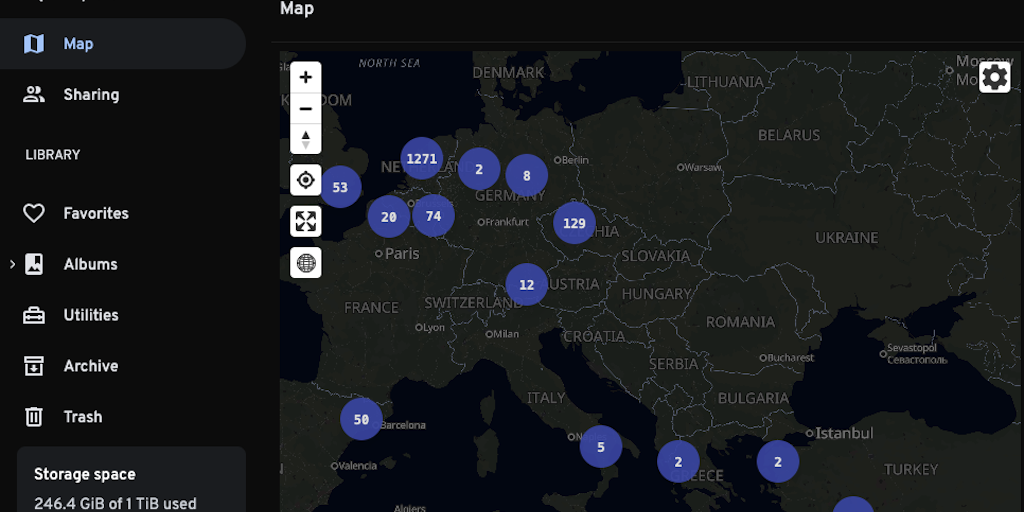Open the 74 photo cluster
Image resolution: width=1024 pixels, height=512 pixels.
(x=434, y=216)
